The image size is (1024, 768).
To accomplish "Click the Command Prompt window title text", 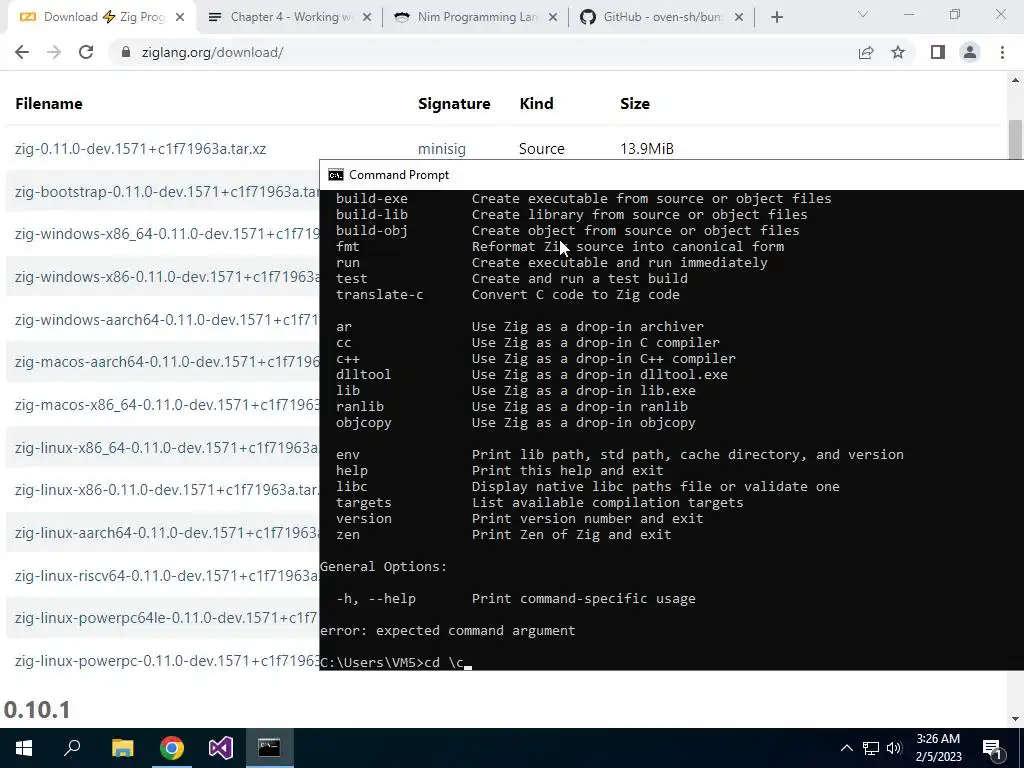I will click(399, 174).
